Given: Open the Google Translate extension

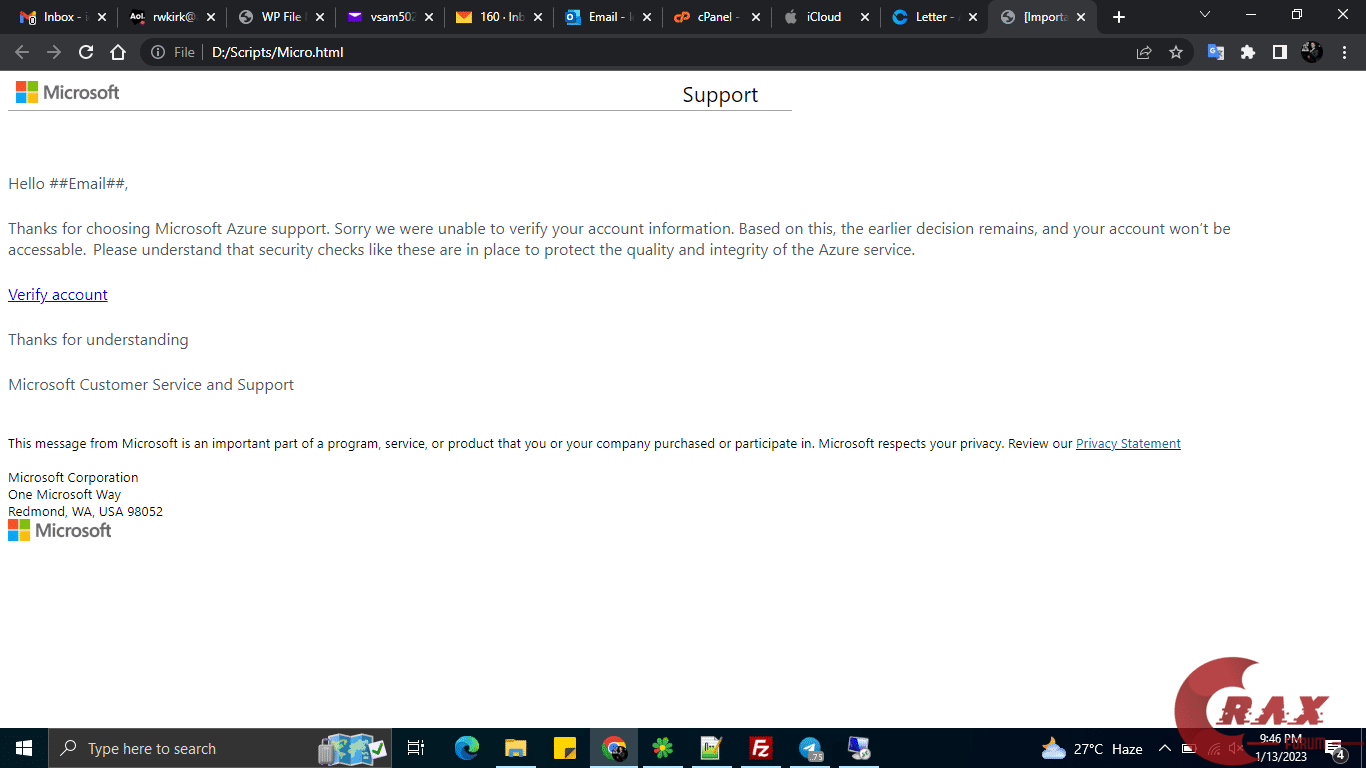Looking at the screenshot, I should (1216, 52).
